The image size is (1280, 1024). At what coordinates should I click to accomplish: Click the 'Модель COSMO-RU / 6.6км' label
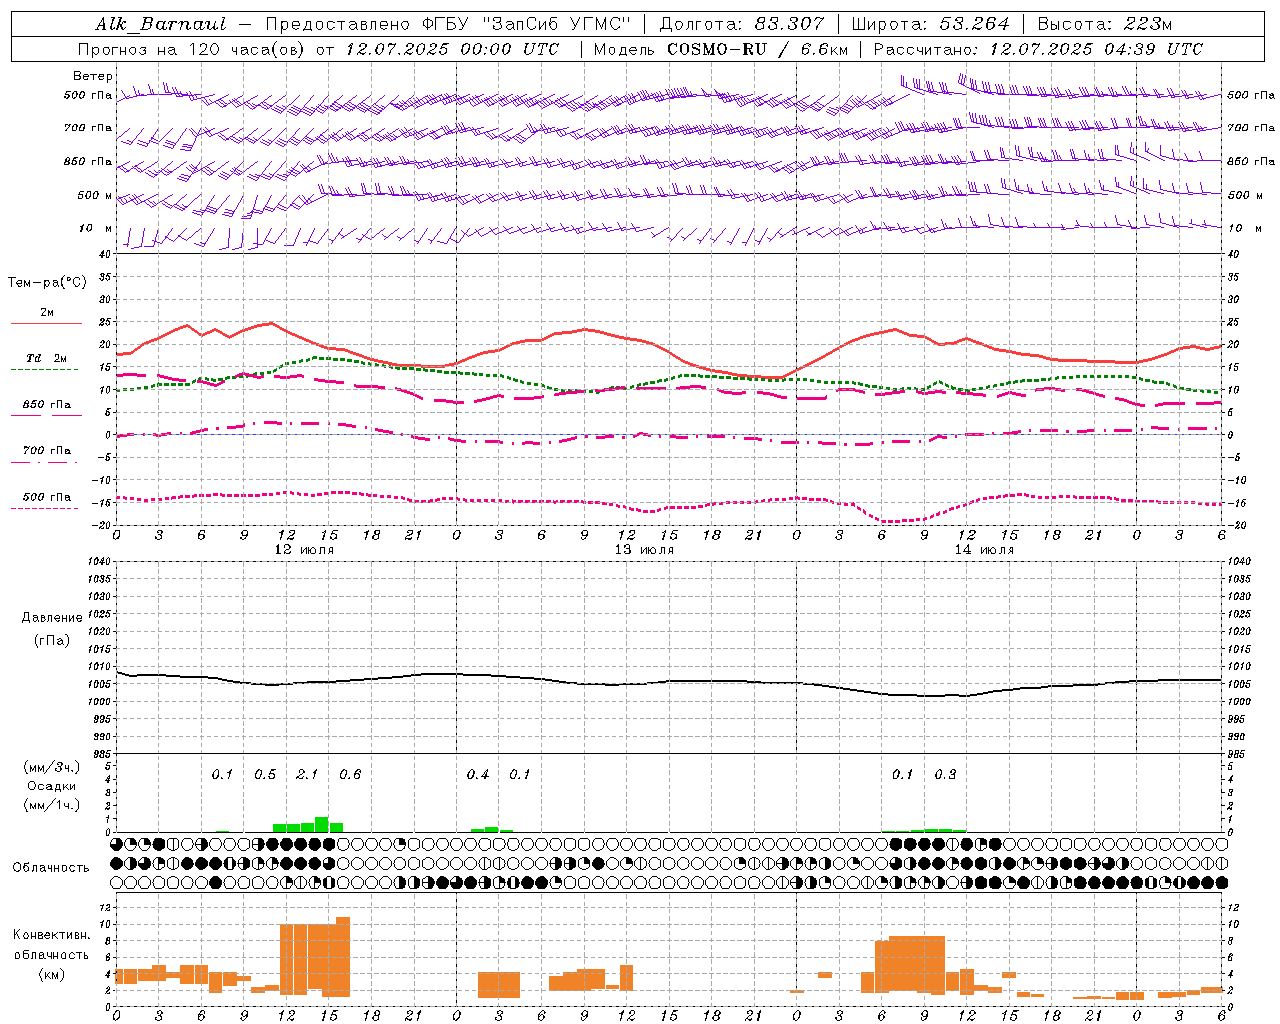pyautogui.click(x=721, y=49)
